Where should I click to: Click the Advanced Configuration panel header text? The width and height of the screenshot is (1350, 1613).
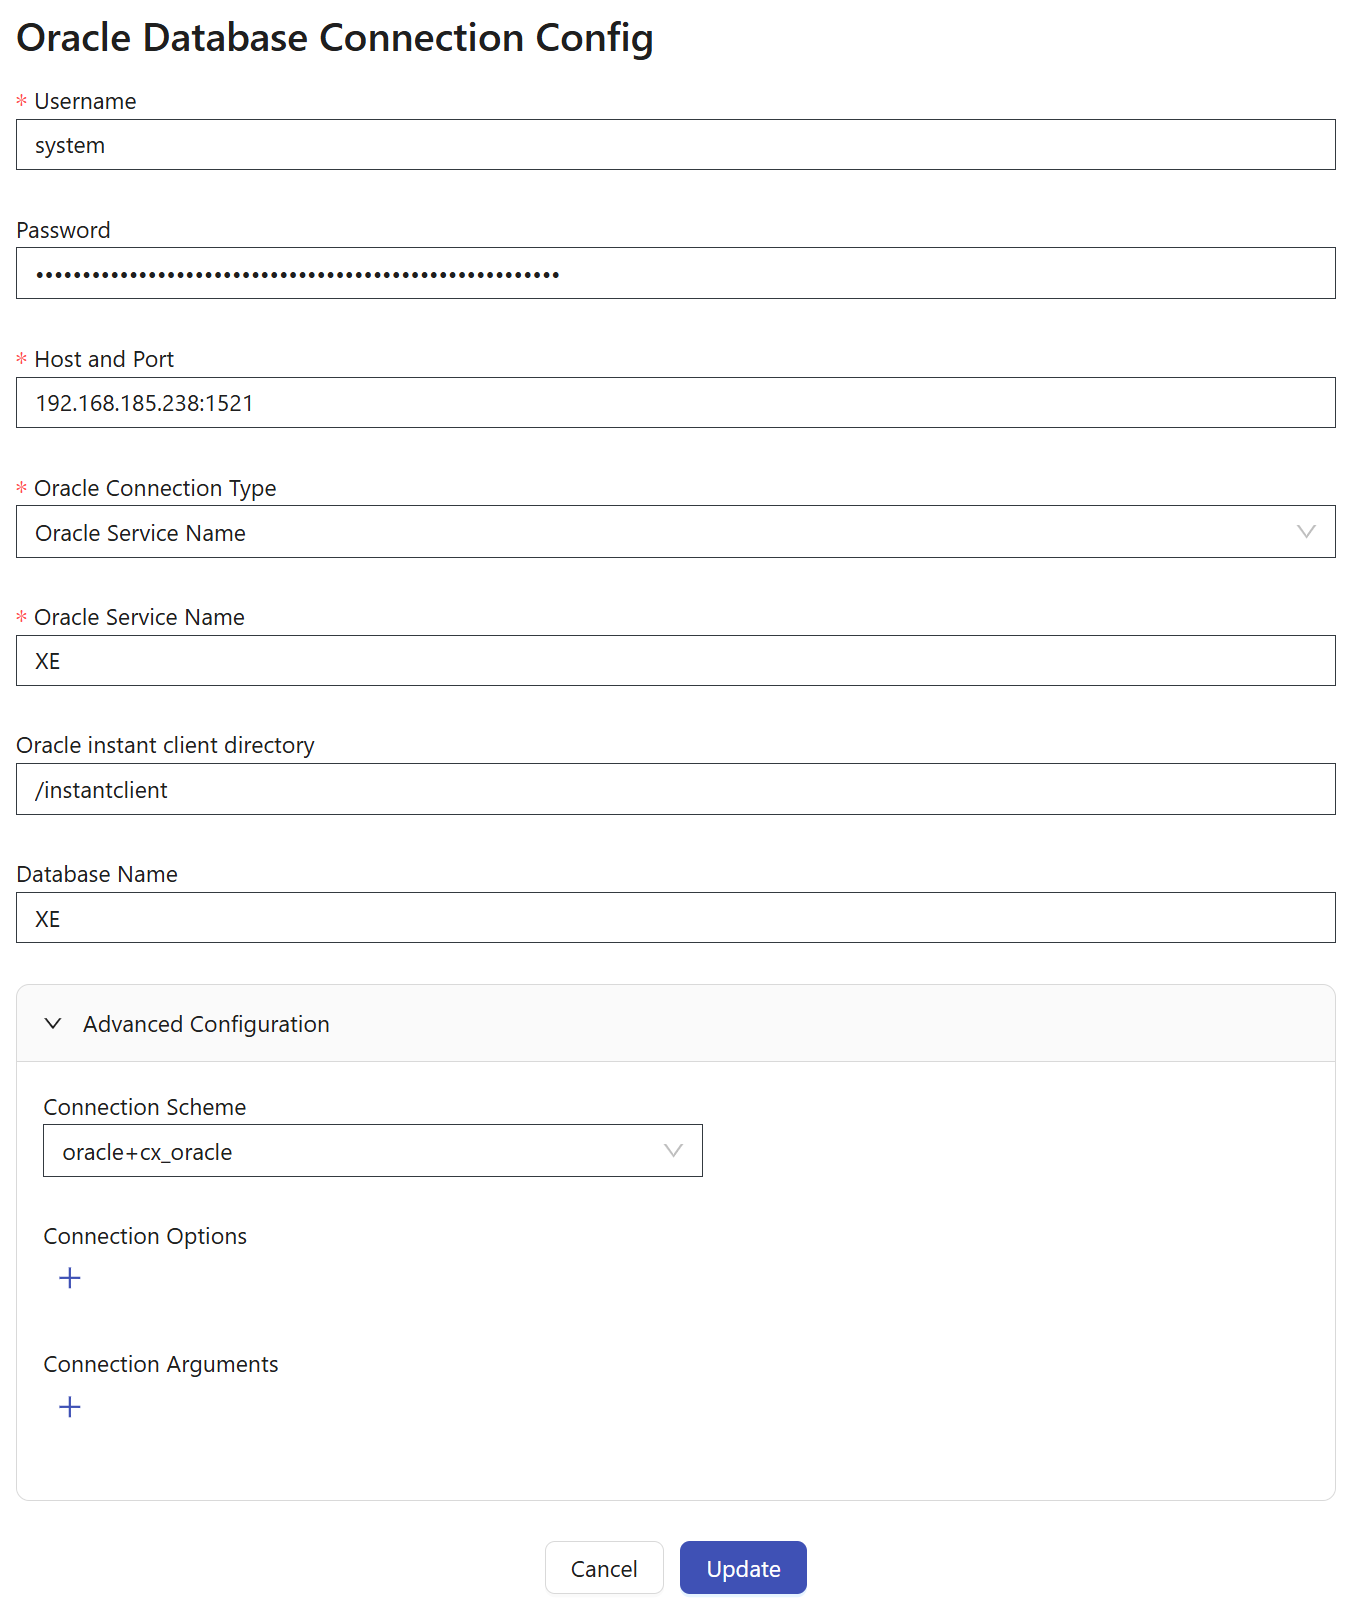[x=206, y=1024]
